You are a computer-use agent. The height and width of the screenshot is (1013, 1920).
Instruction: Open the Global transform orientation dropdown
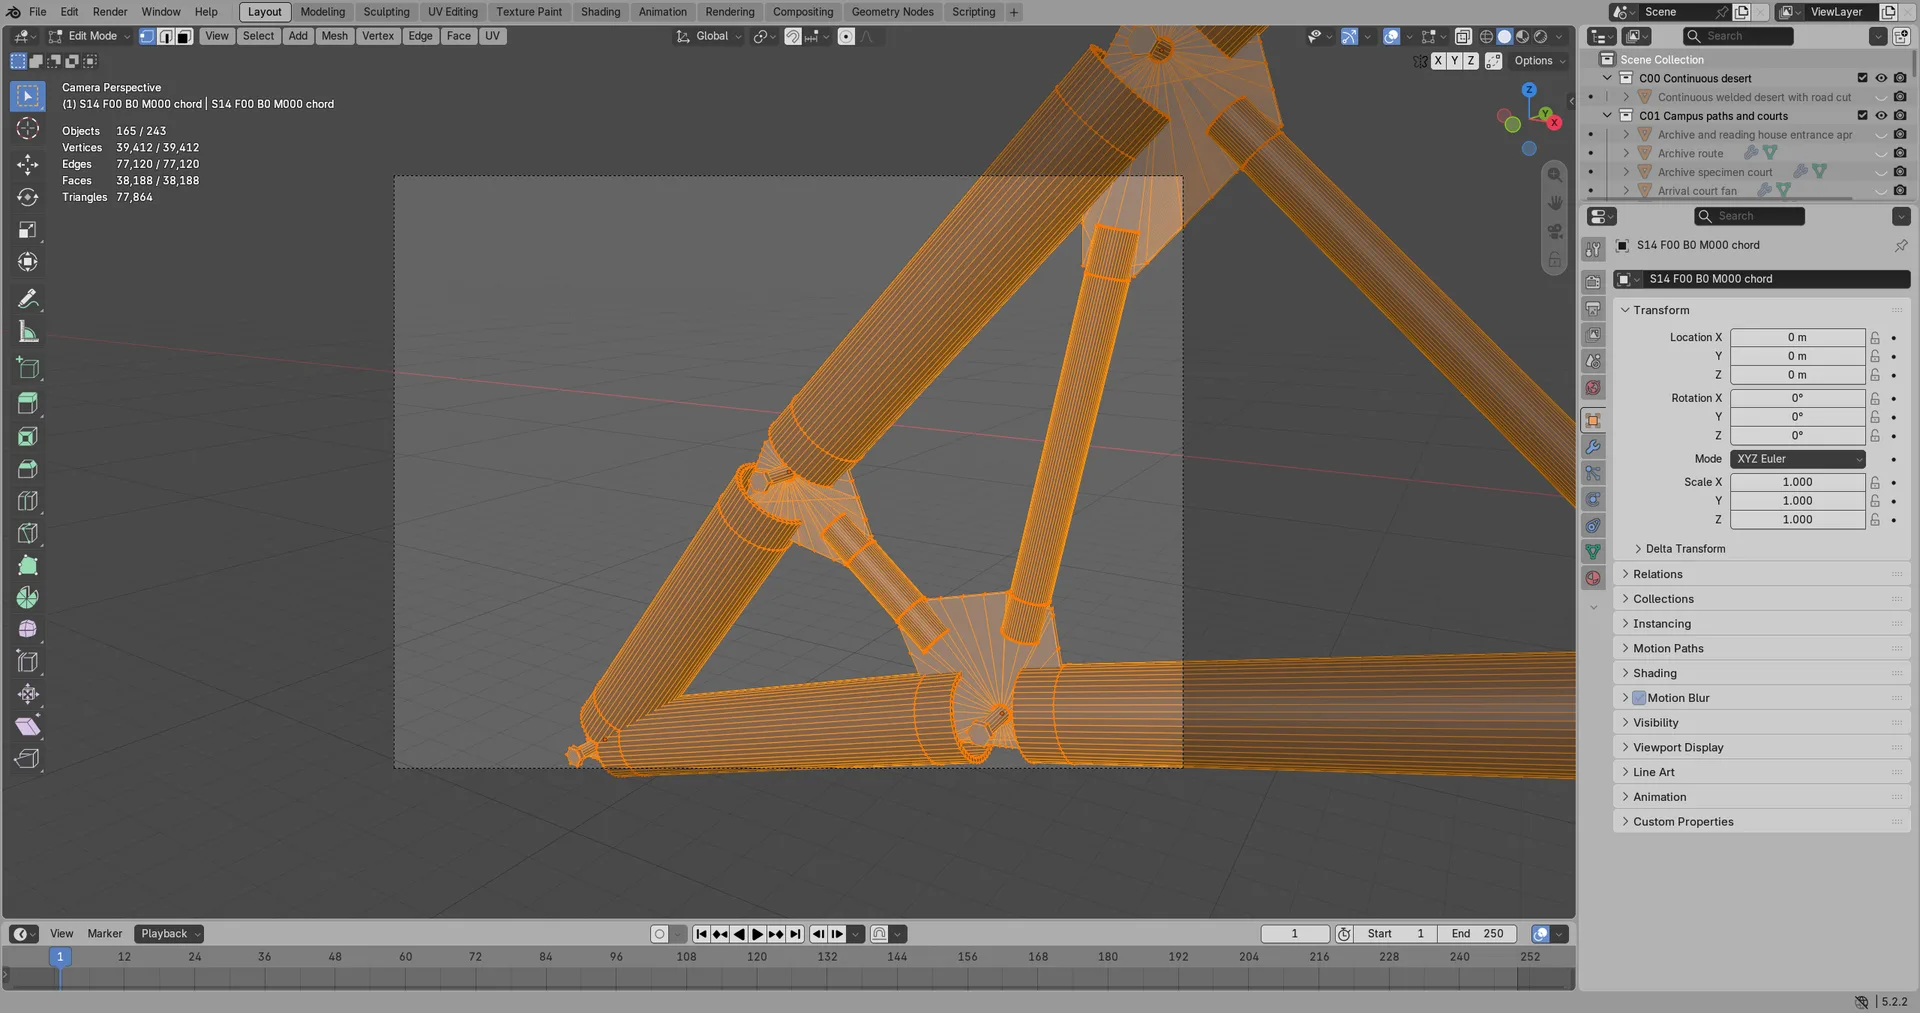pos(710,36)
